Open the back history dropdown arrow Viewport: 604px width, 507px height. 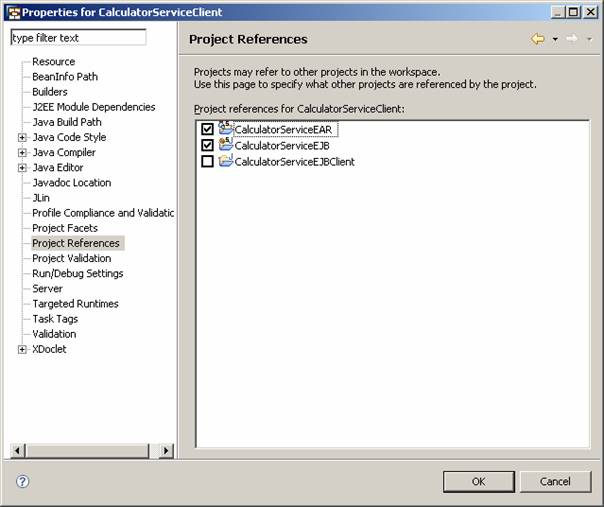coord(554,39)
